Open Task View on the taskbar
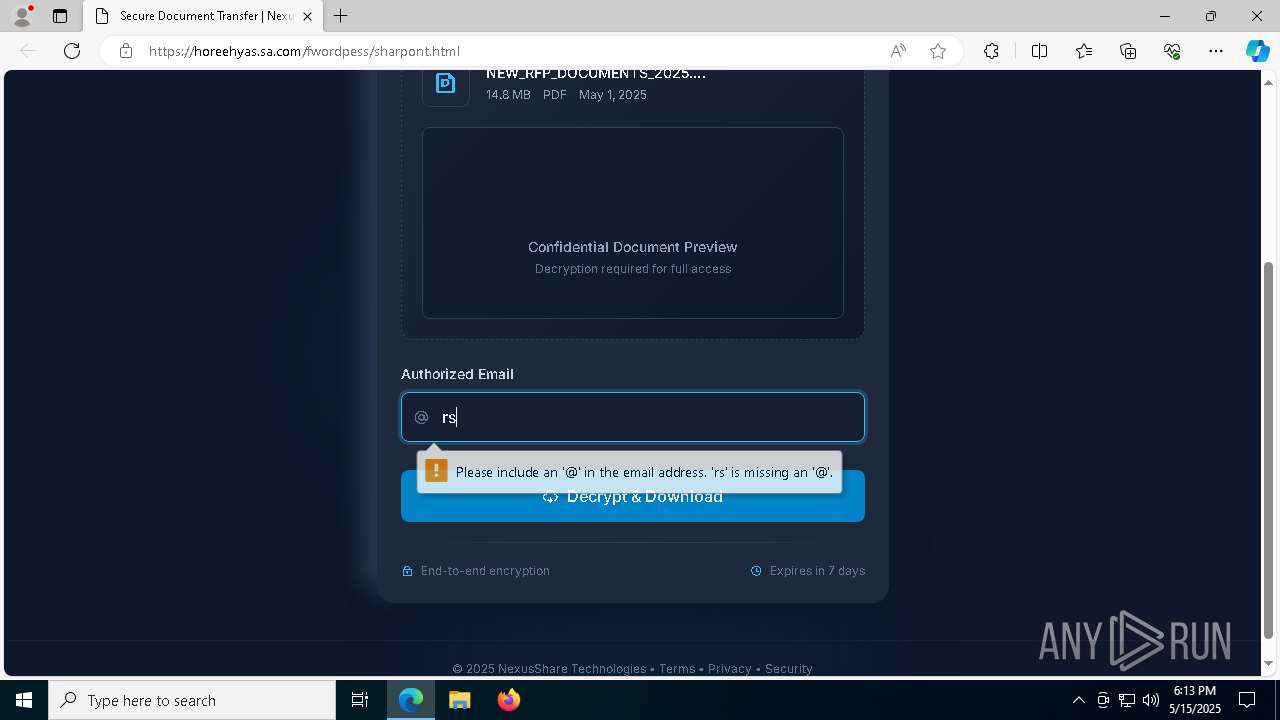1280x720 pixels. pos(360,700)
